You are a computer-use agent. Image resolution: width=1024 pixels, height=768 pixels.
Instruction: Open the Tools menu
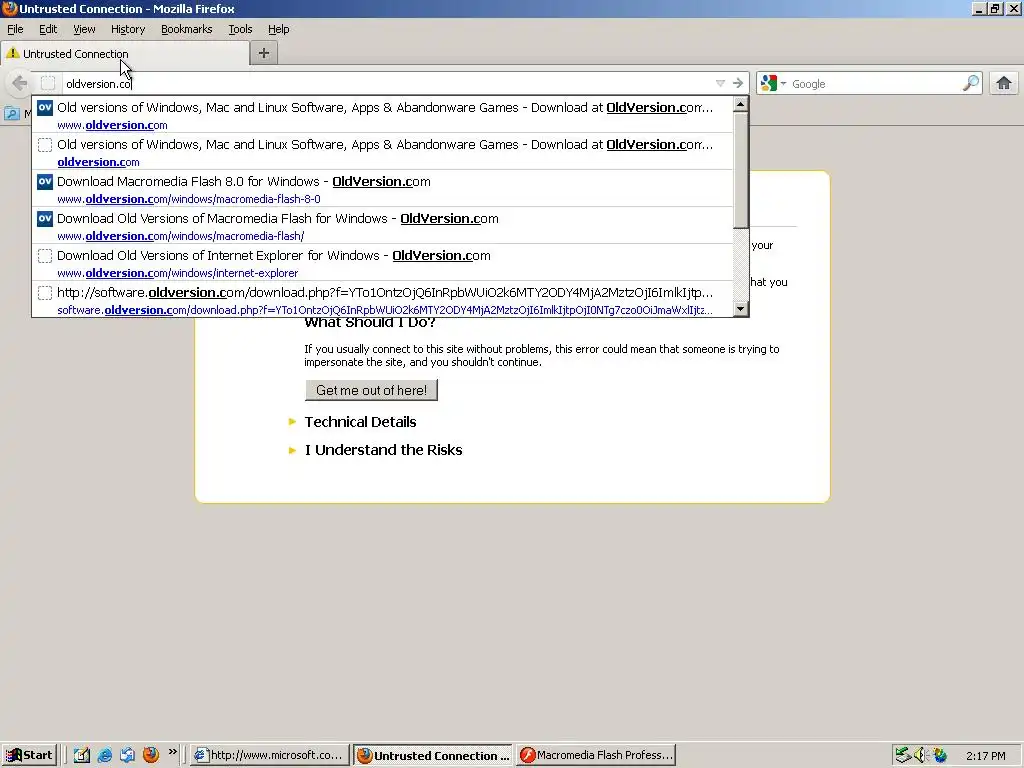tap(240, 29)
